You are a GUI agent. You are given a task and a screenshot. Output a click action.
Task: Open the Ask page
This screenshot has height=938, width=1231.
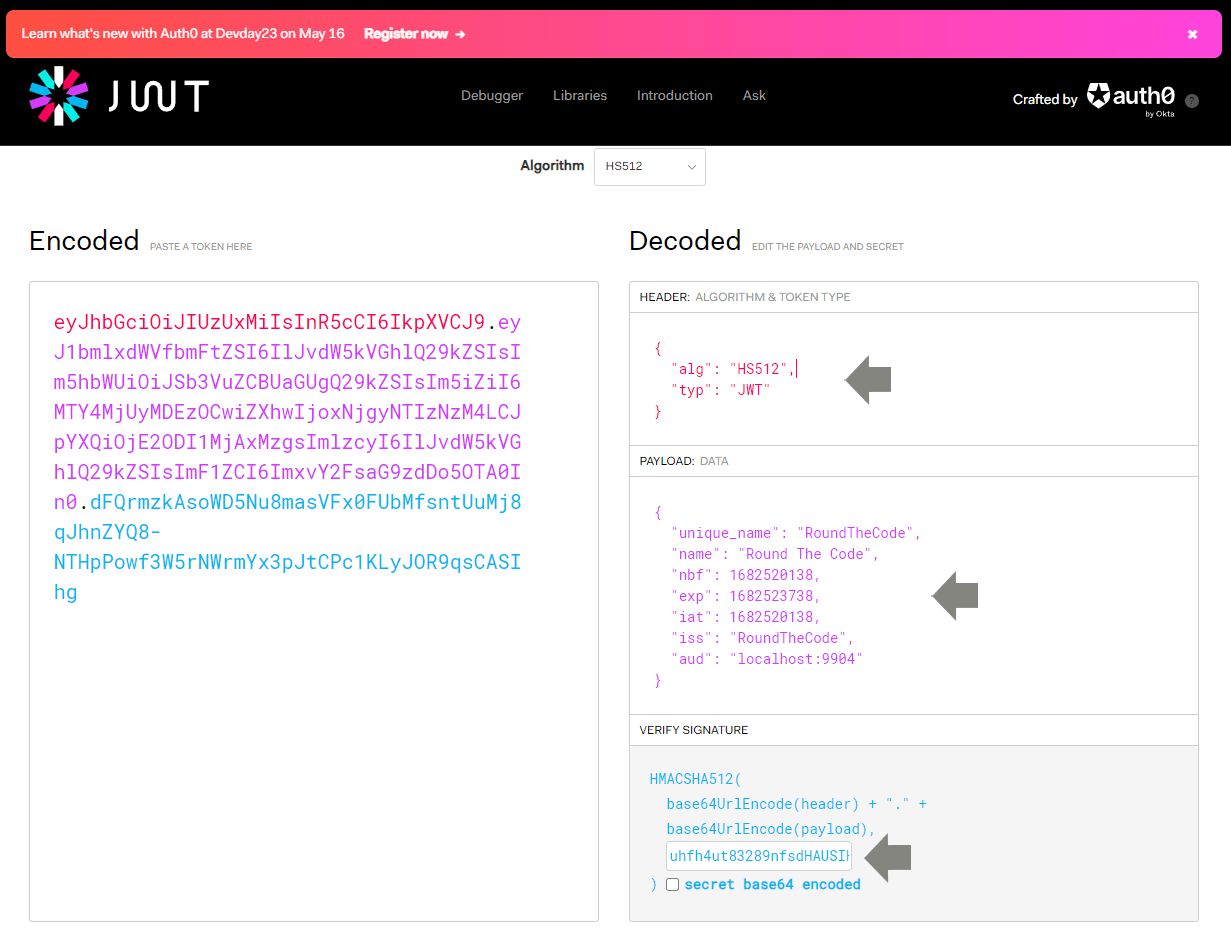(754, 95)
